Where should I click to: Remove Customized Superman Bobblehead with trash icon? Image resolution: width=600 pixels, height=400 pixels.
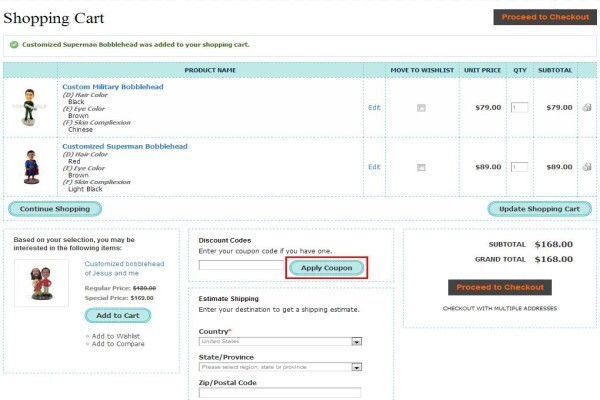tap(587, 167)
